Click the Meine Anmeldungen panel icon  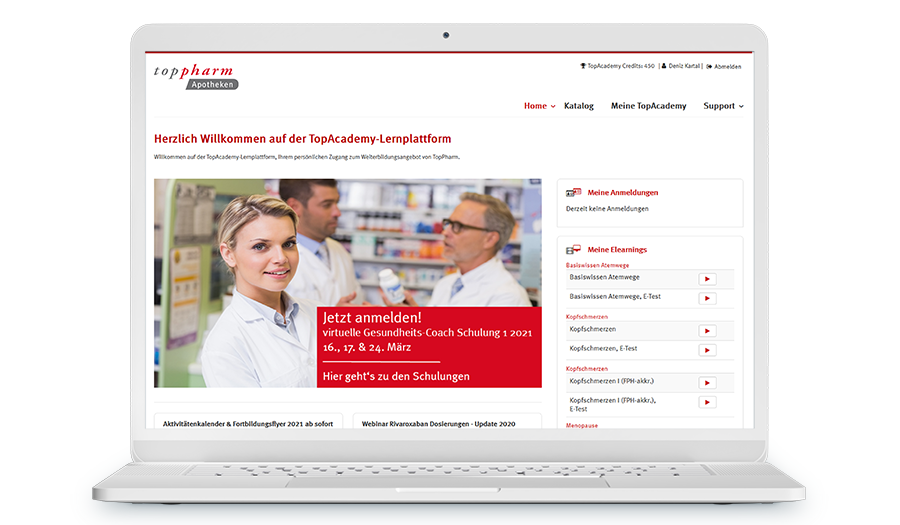click(x=573, y=193)
